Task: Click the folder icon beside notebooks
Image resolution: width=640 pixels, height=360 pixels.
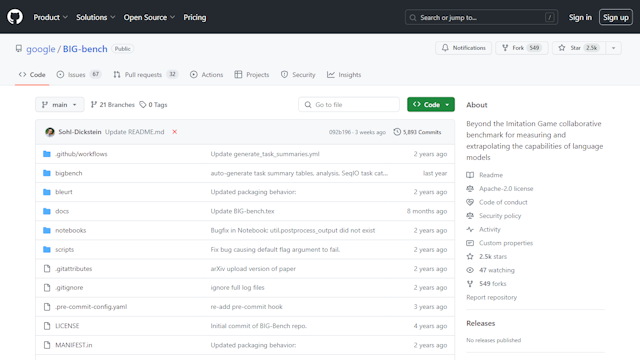Action: tap(47, 230)
